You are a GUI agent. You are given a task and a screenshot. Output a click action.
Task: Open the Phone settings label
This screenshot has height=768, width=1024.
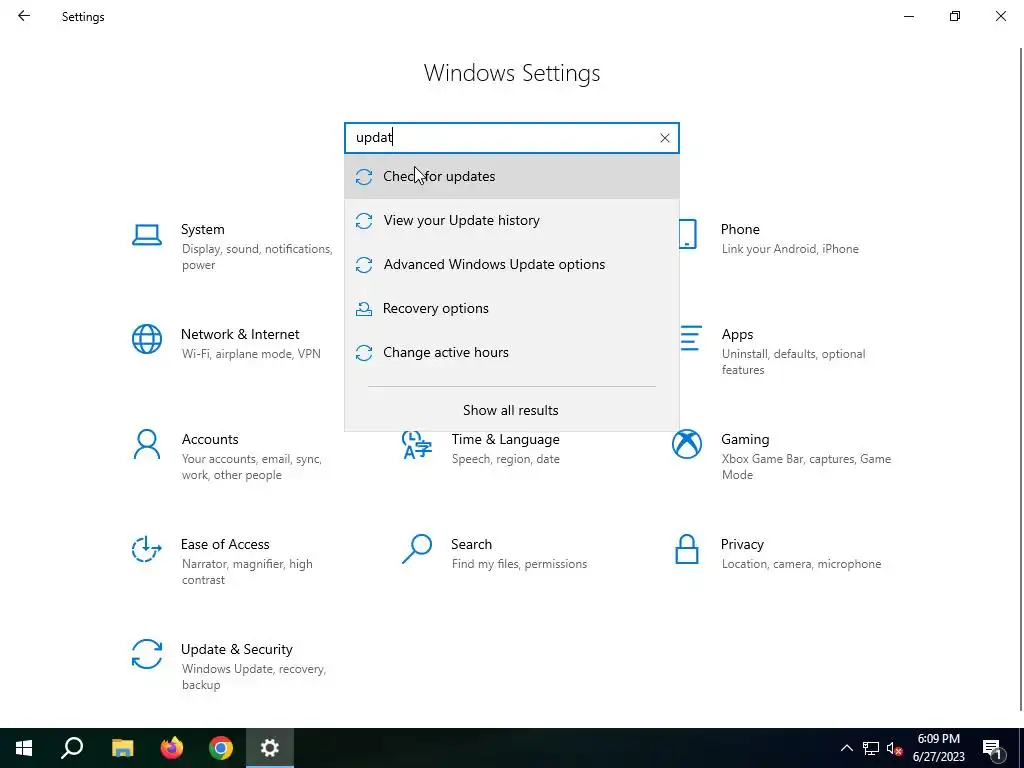pos(740,229)
